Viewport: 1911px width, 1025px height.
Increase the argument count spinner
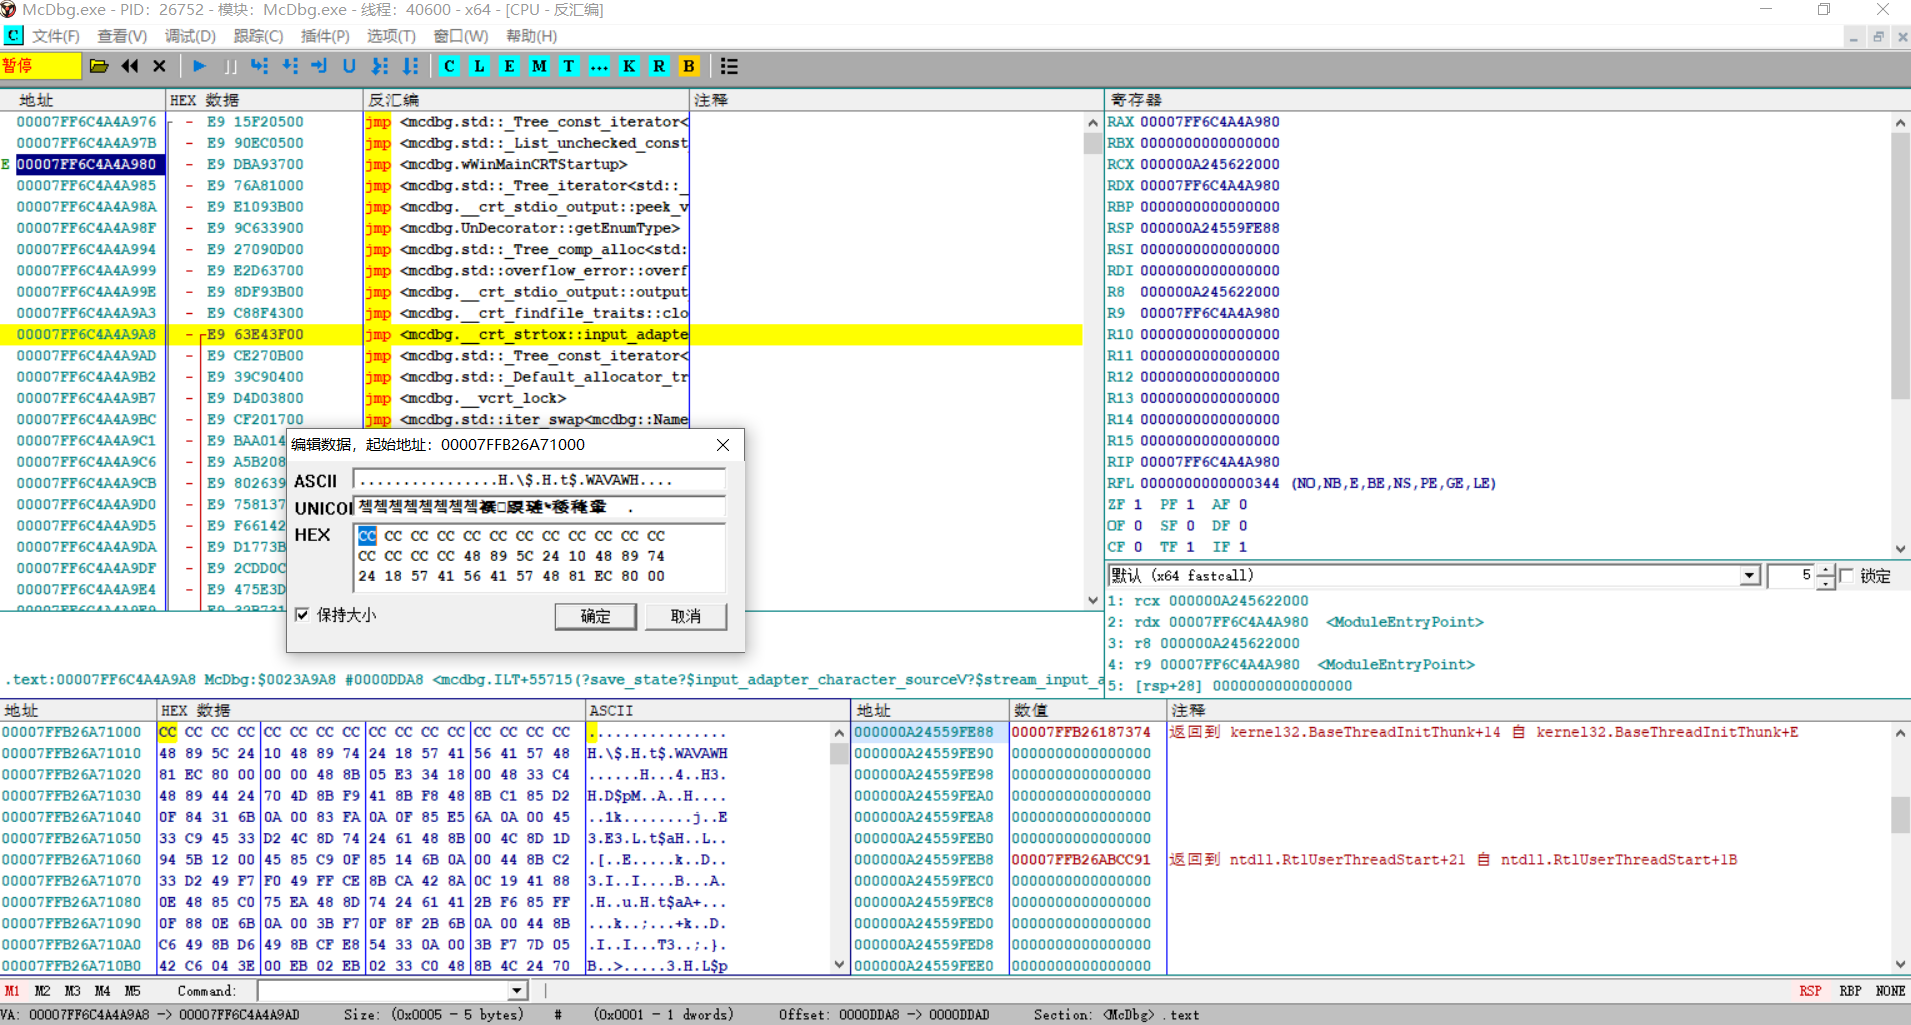[x=1826, y=571]
